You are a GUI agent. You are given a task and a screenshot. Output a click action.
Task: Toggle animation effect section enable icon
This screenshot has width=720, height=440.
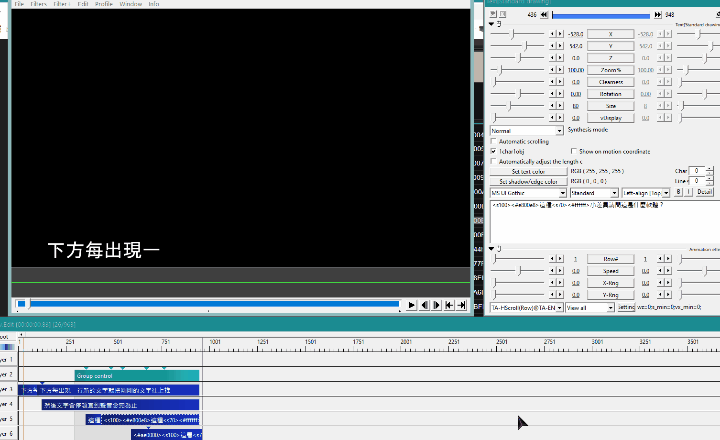point(499,249)
